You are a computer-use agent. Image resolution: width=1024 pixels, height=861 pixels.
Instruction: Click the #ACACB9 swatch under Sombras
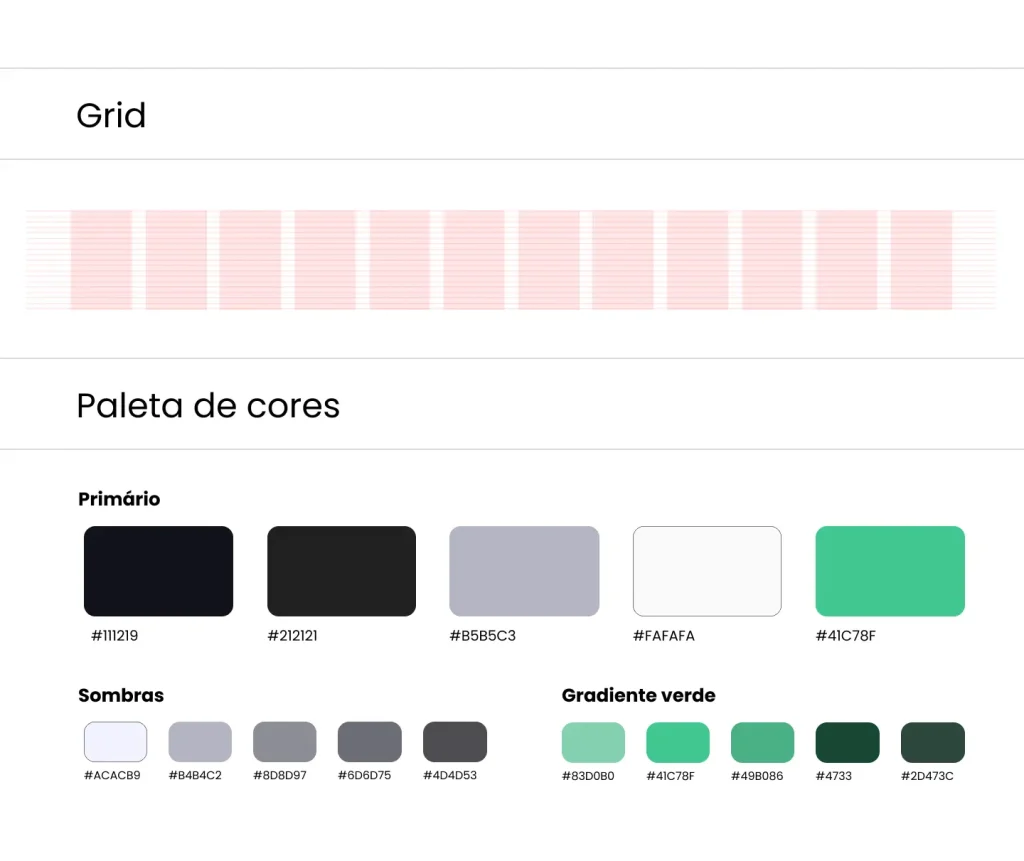point(115,742)
